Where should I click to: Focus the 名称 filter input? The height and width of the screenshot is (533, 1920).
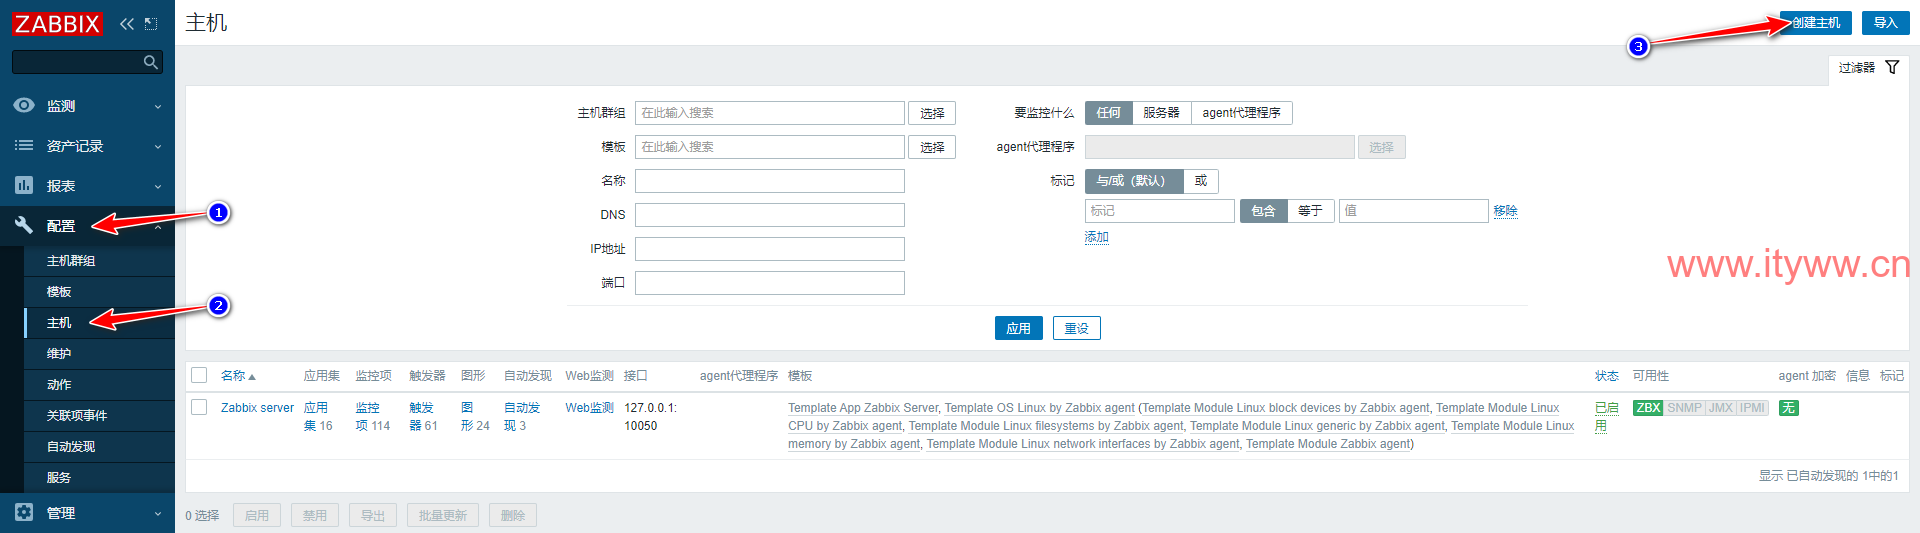(769, 181)
